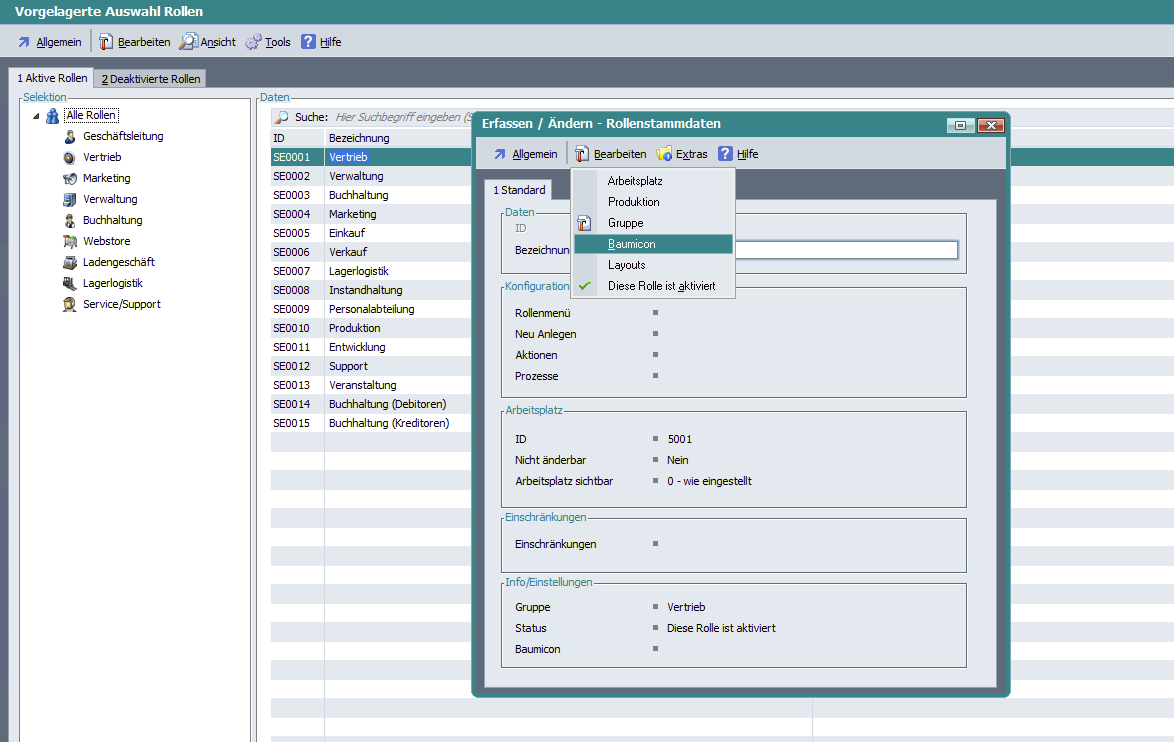1174x742 pixels.
Task: Click the Ladengeschäft tree icon
Action: (69, 263)
